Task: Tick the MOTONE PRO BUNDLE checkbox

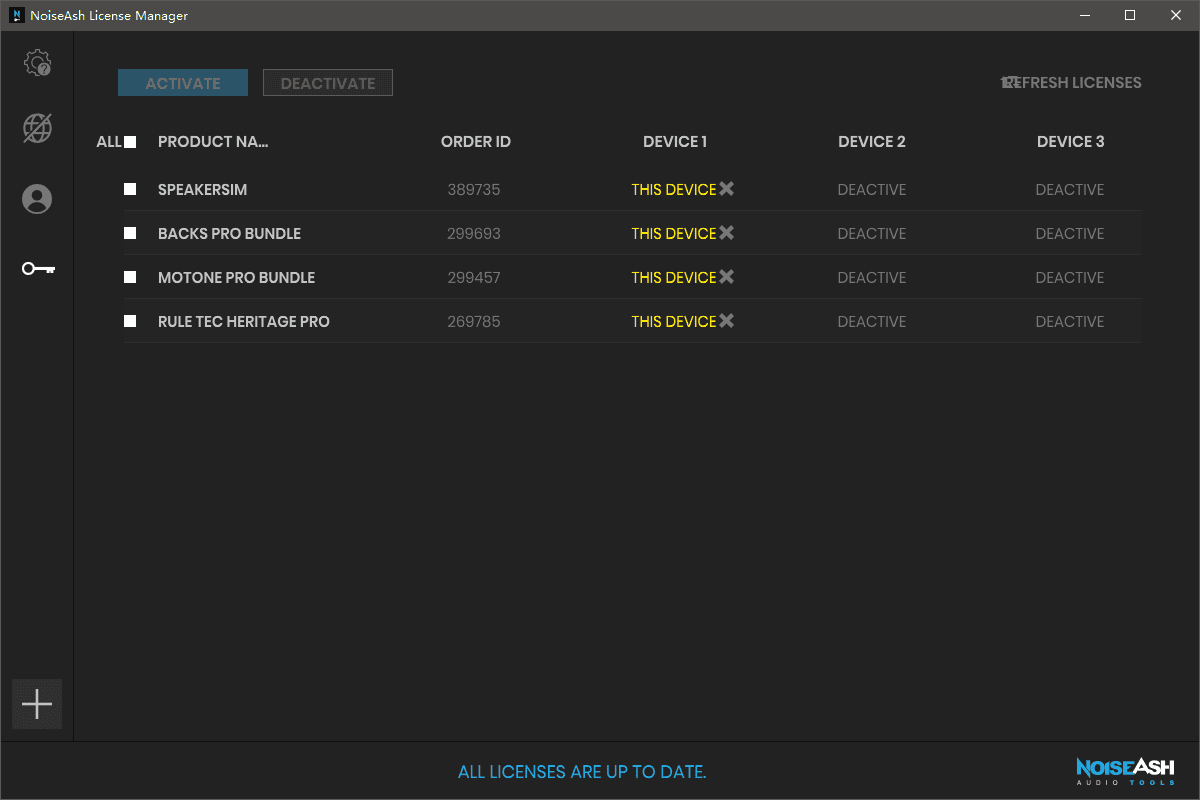Action: click(x=130, y=277)
